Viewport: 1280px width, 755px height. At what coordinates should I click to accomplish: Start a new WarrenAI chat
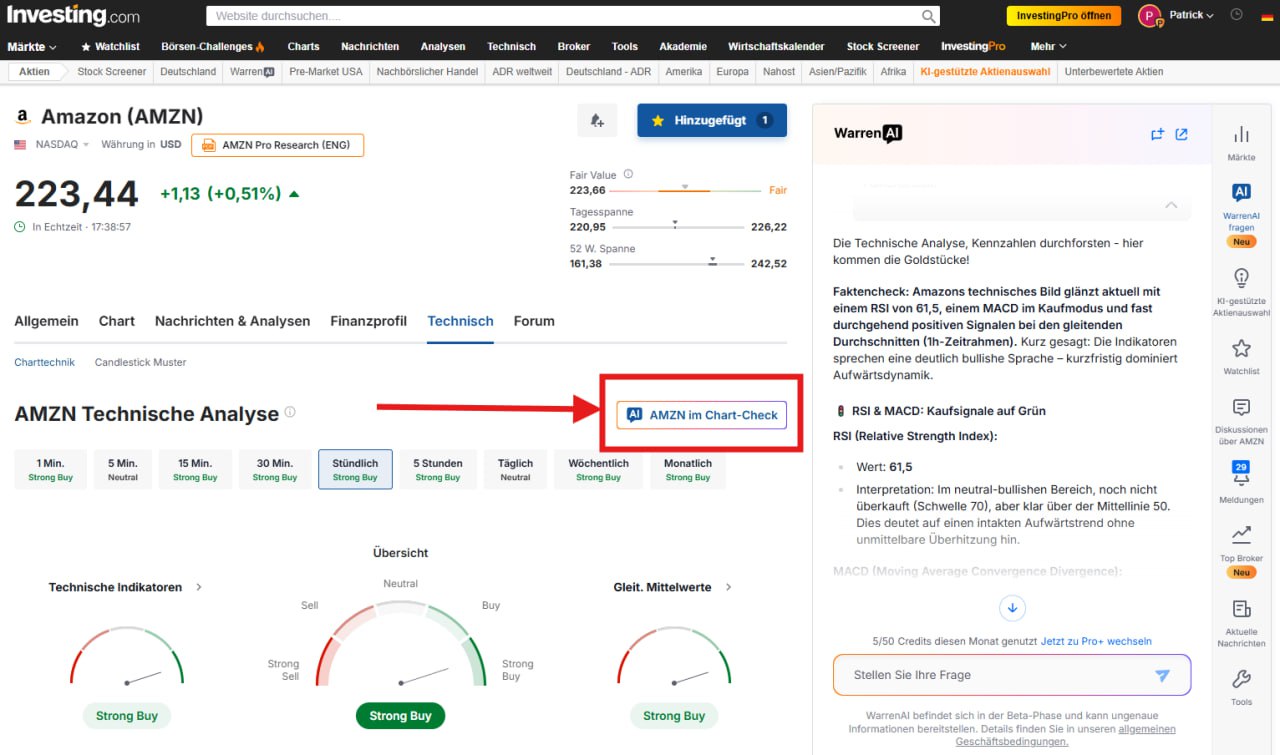pos(1157,134)
